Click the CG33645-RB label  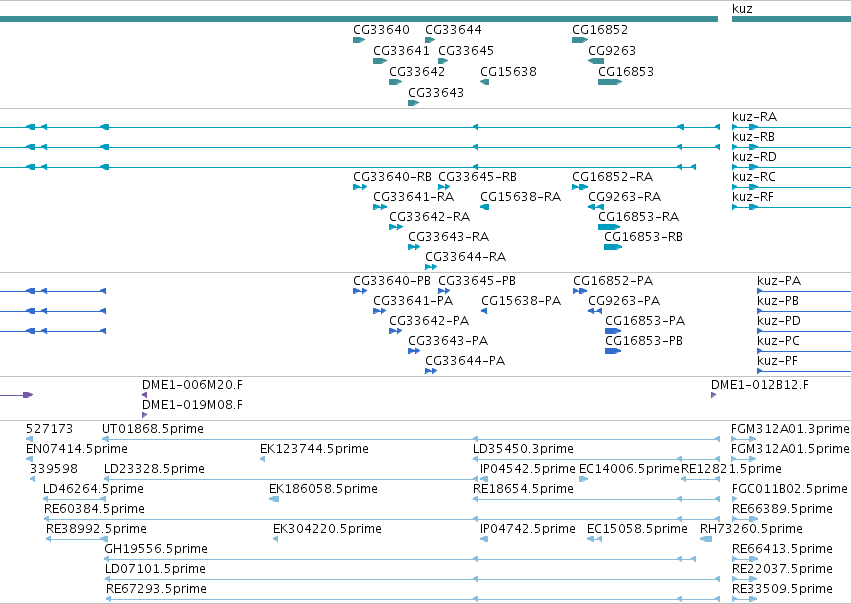point(477,177)
